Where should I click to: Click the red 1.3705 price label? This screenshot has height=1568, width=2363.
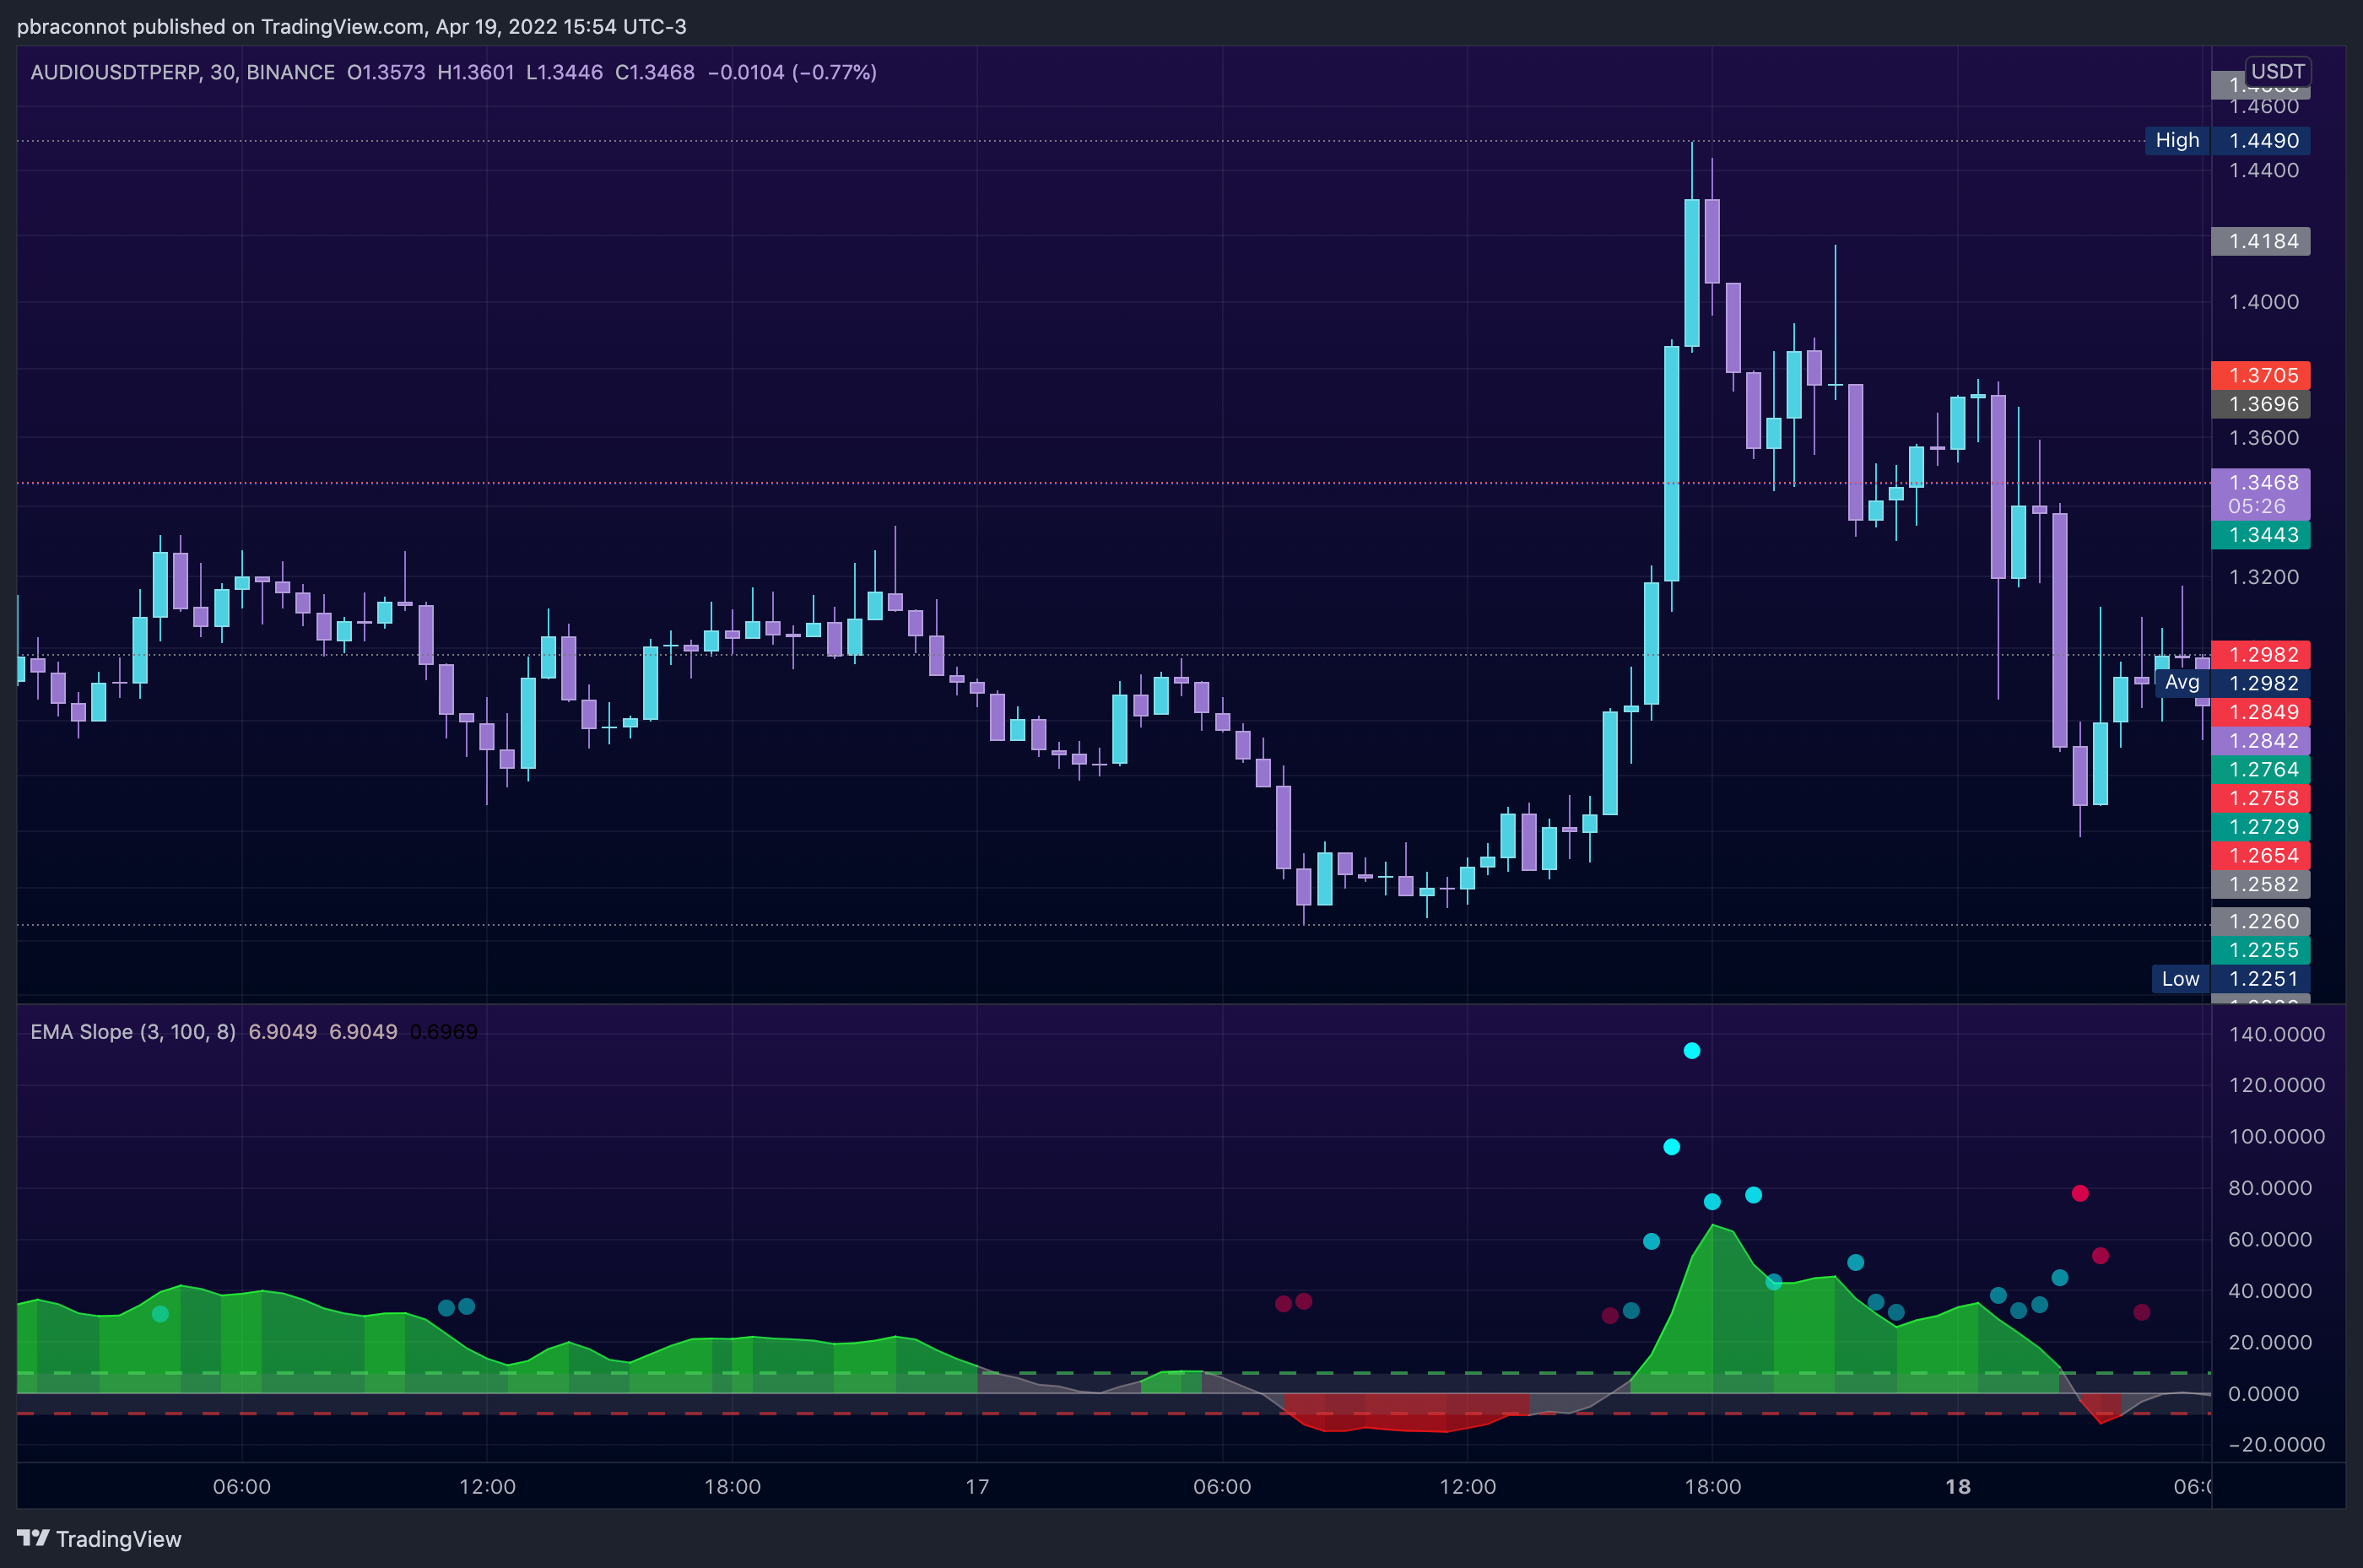(x=2261, y=375)
